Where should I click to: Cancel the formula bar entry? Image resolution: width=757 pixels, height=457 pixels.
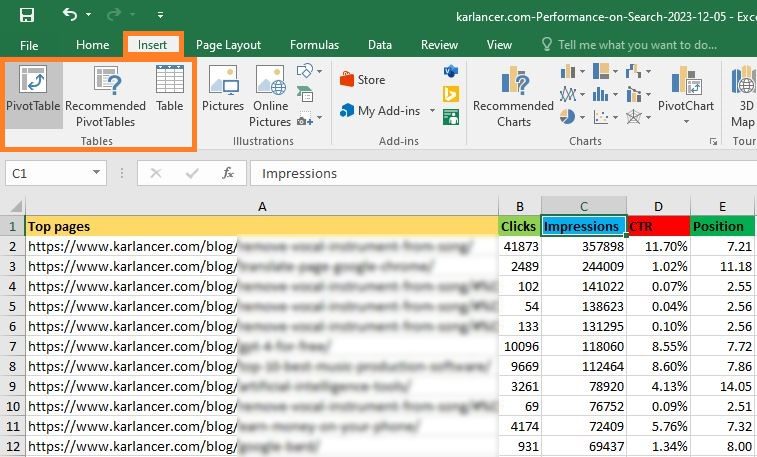click(155, 173)
